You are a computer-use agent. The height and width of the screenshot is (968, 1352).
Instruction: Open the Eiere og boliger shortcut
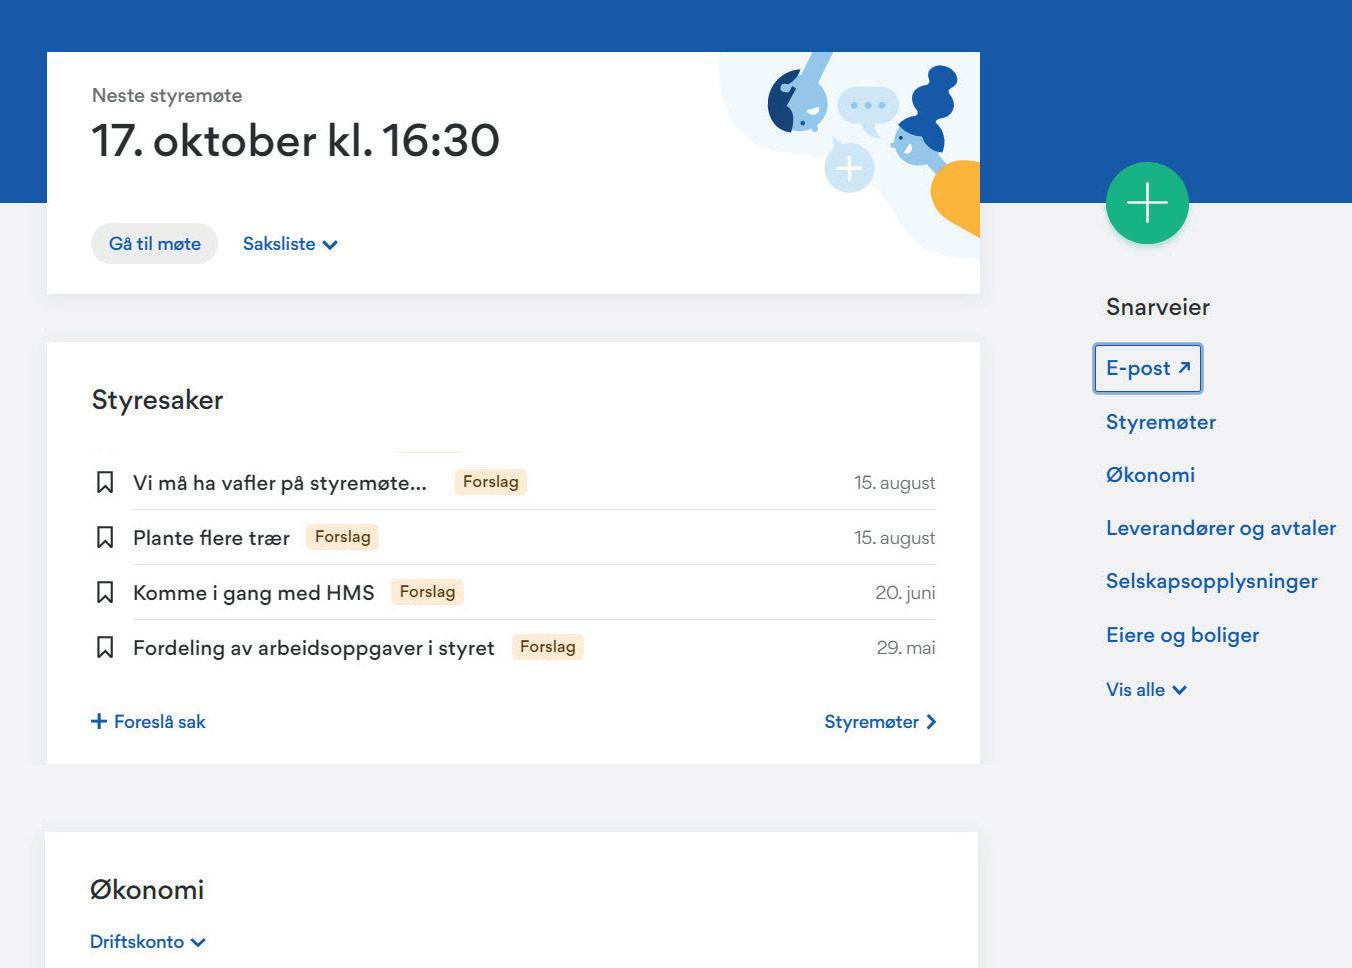click(x=1182, y=636)
